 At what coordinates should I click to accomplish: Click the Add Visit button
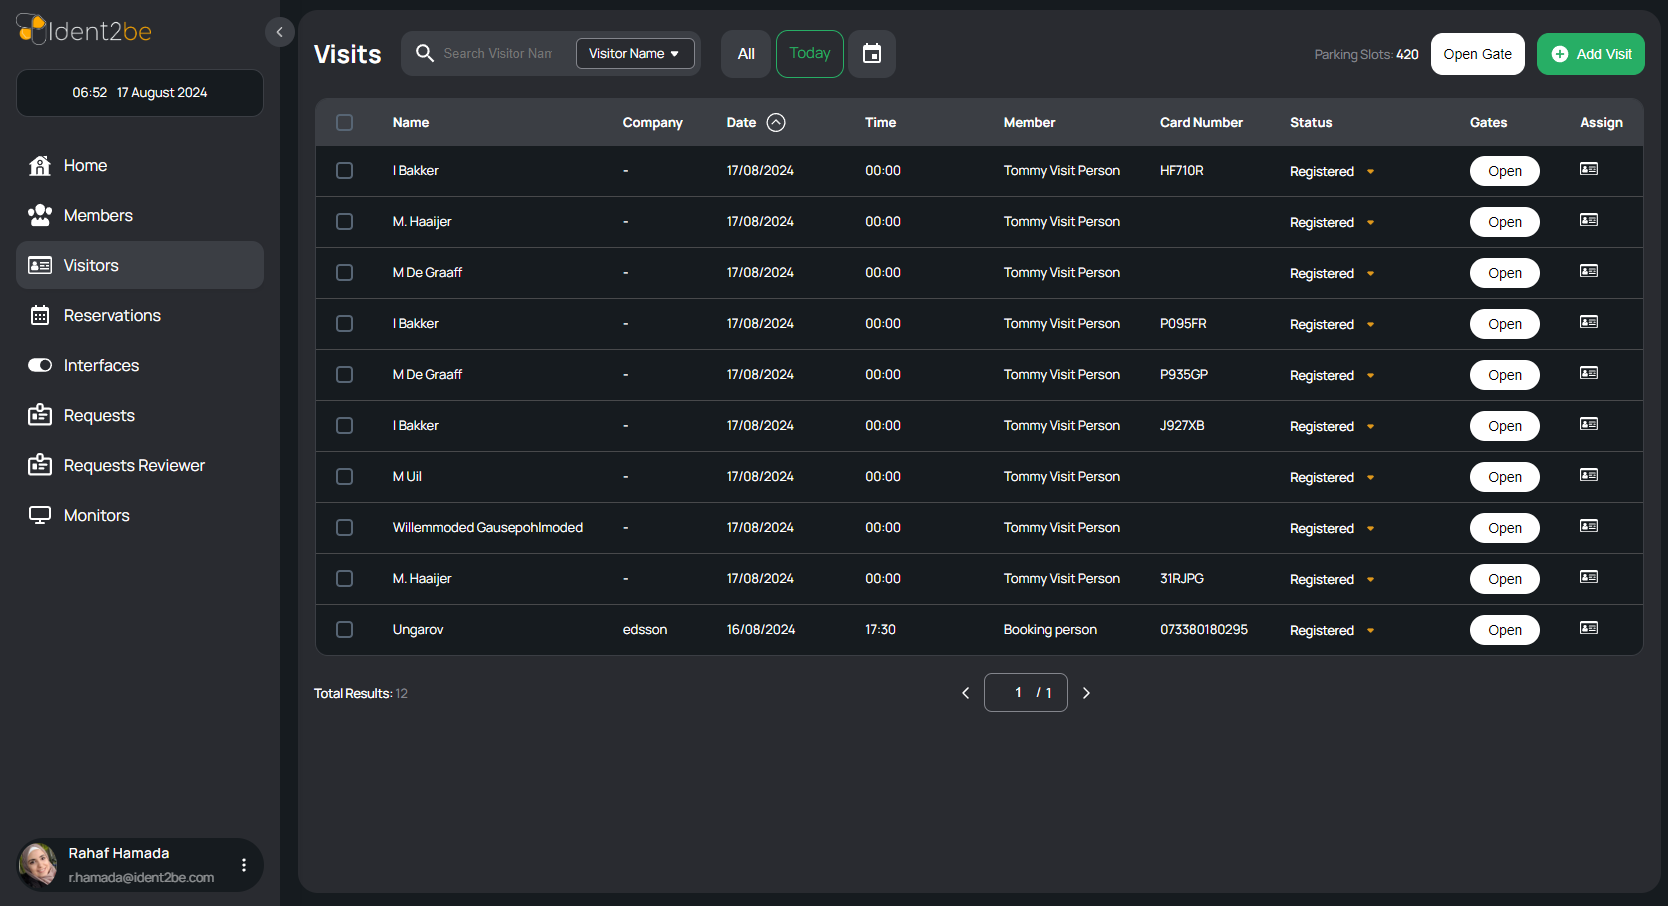[1590, 54]
